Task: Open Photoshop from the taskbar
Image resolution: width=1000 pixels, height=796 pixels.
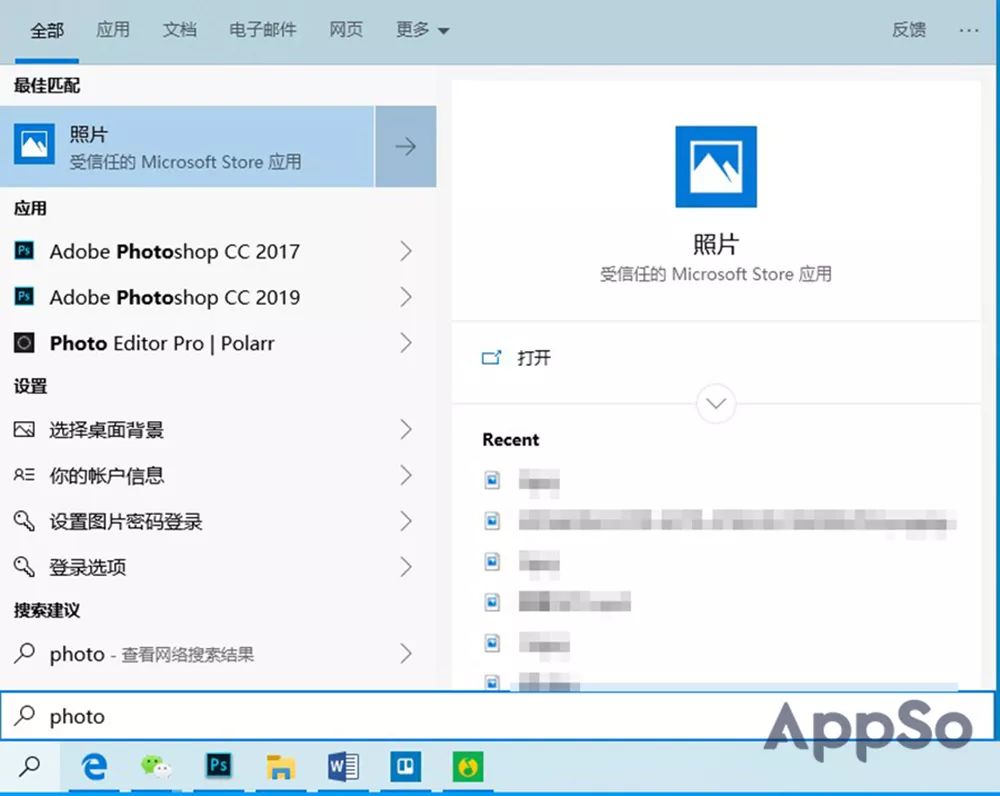Action: pyautogui.click(x=219, y=765)
